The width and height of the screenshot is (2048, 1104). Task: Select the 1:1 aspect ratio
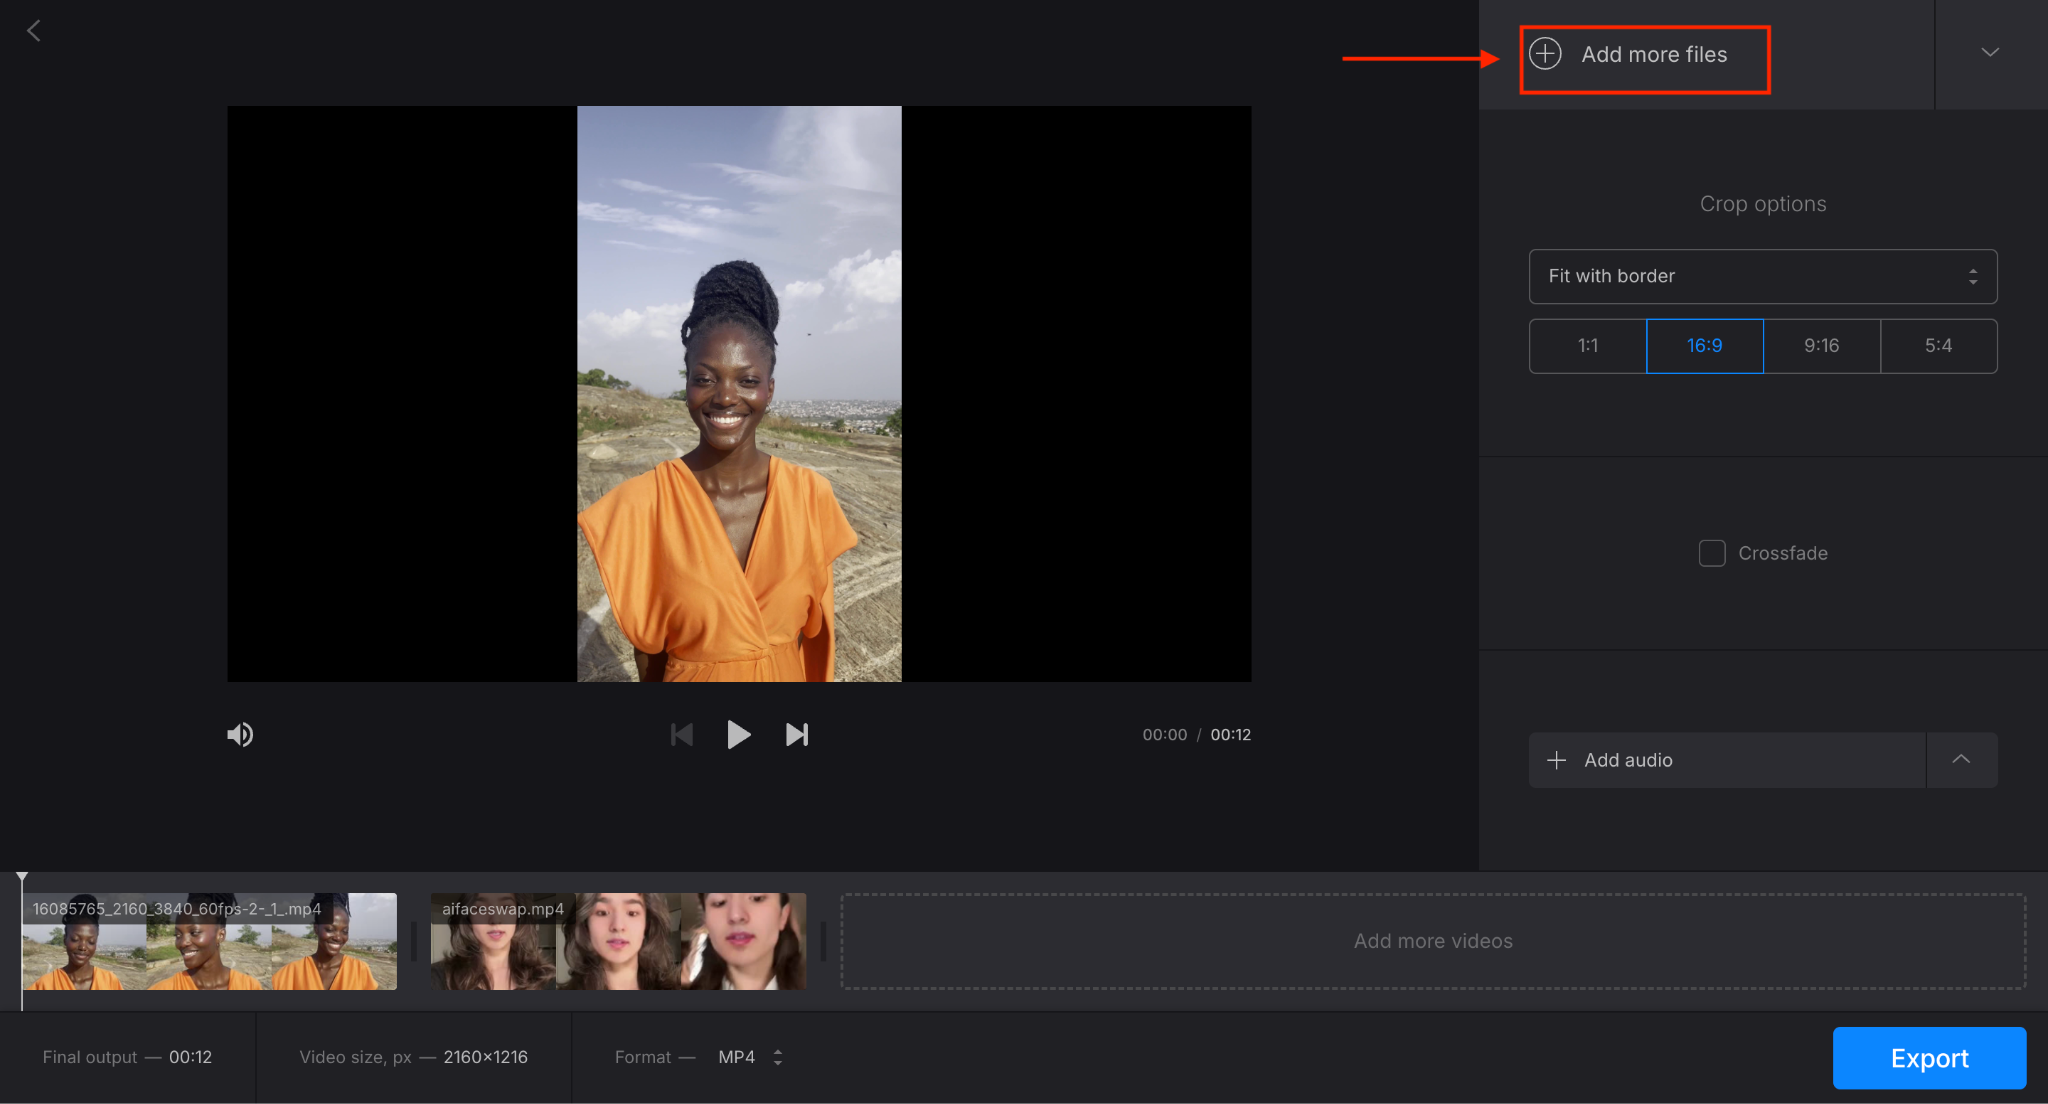1588,346
